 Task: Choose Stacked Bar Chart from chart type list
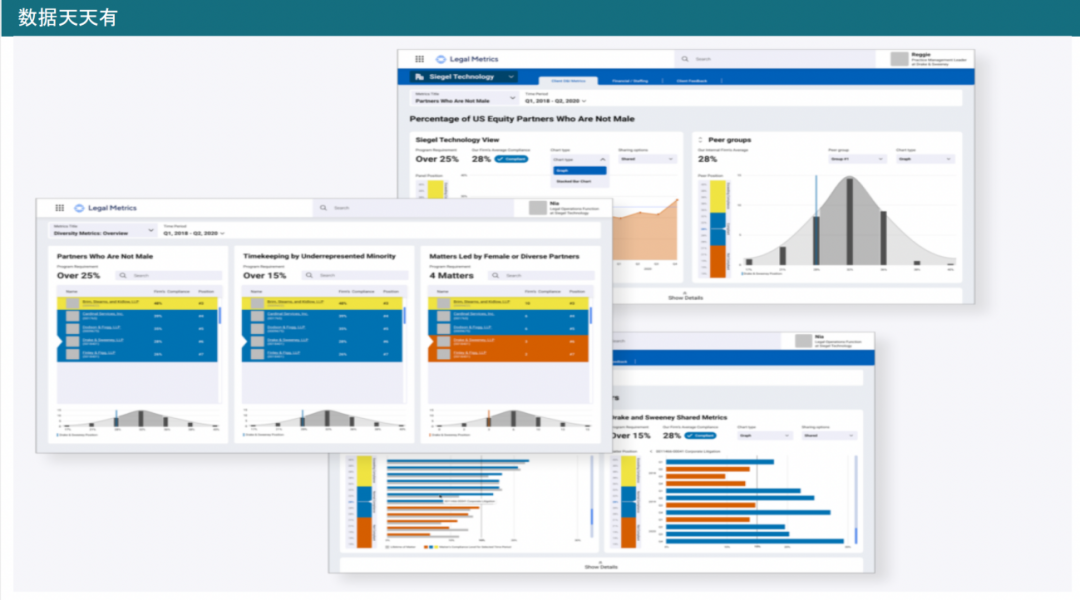tap(572, 181)
